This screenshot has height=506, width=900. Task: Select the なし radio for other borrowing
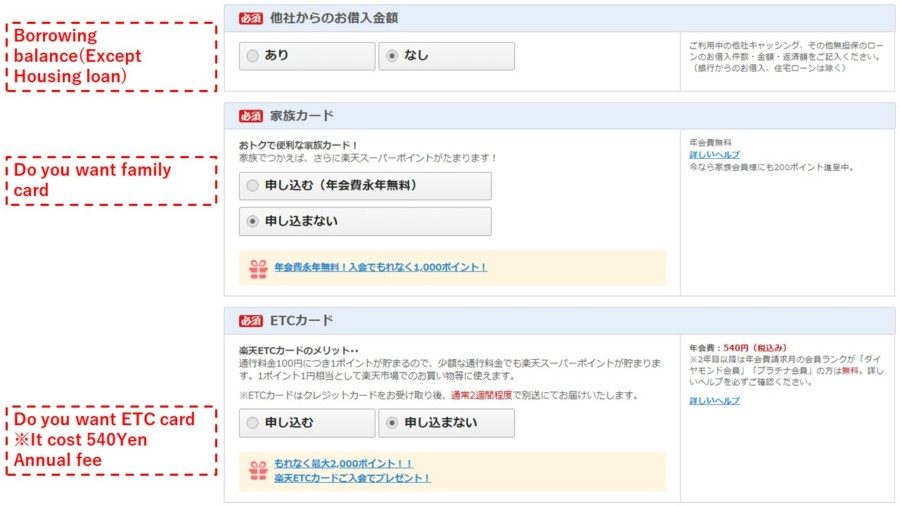[x=391, y=56]
